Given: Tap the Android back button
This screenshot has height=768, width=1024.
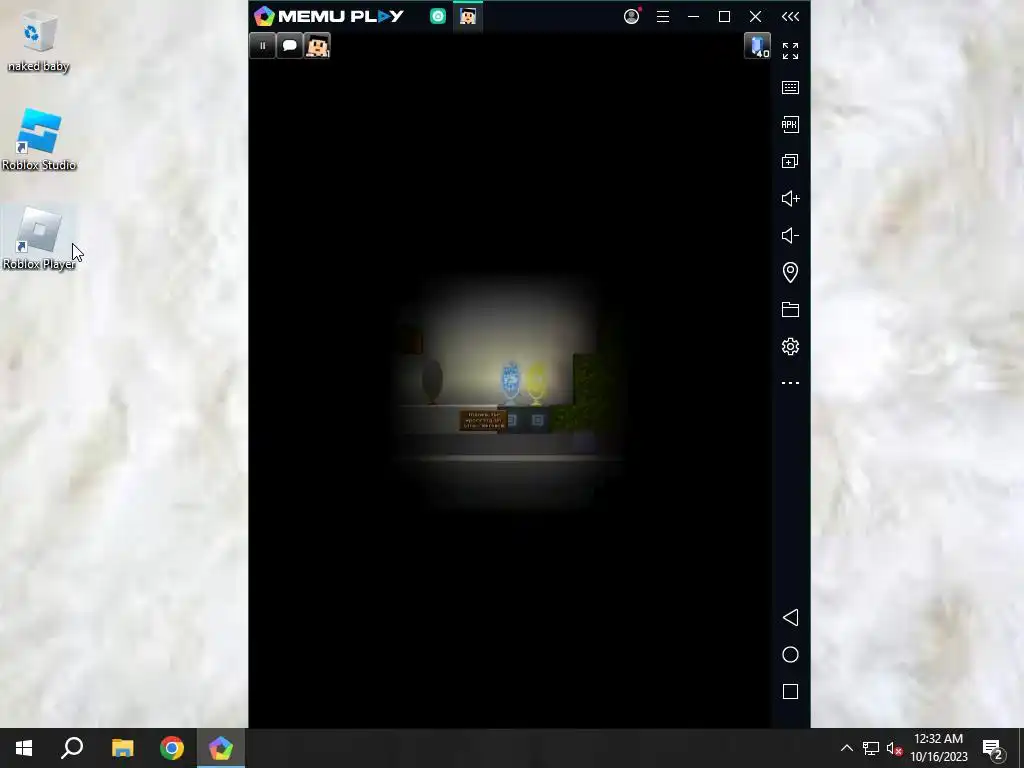Looking at the screenshot, I should point(790,618).
